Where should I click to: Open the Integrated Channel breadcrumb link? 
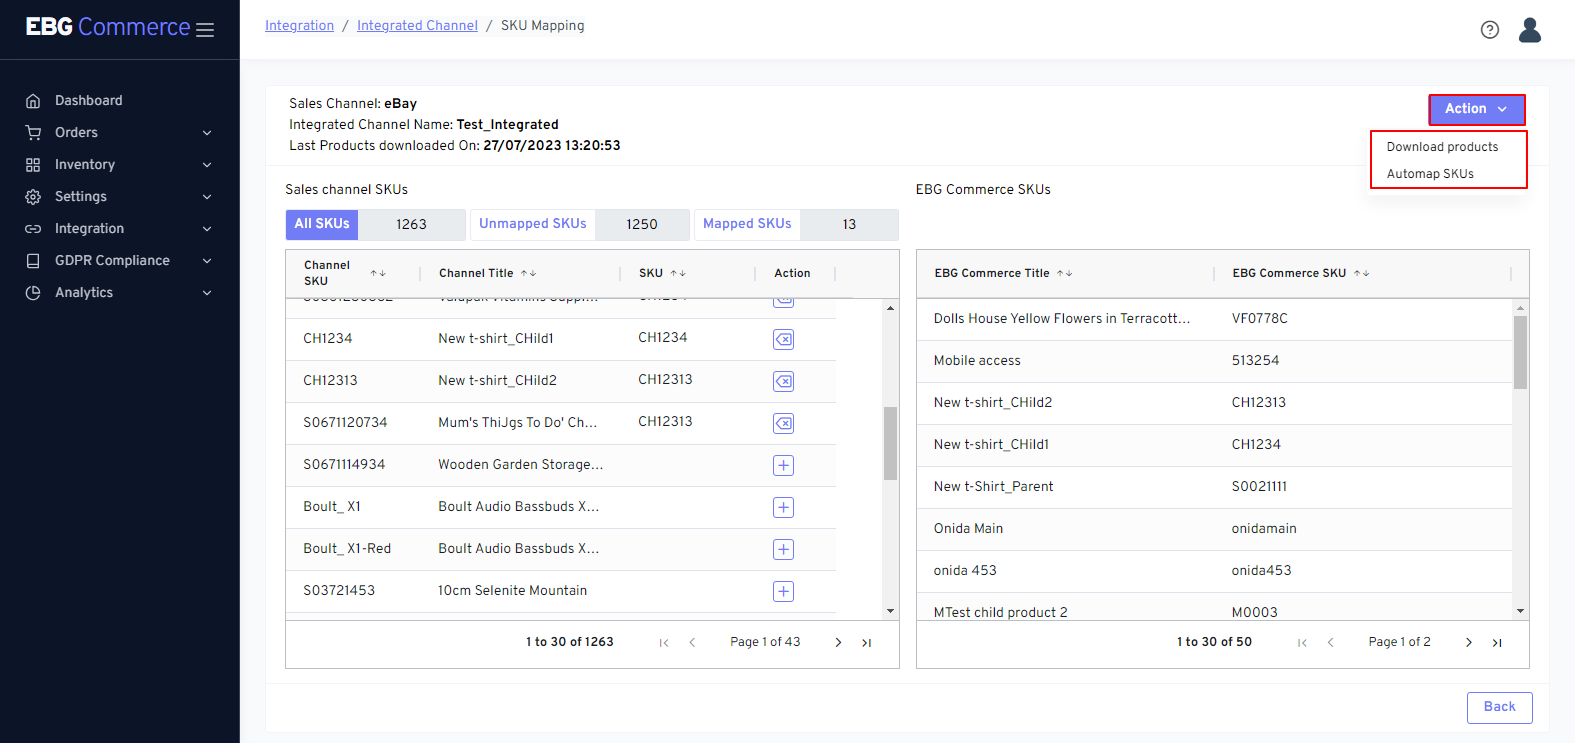tap(417, 26)
